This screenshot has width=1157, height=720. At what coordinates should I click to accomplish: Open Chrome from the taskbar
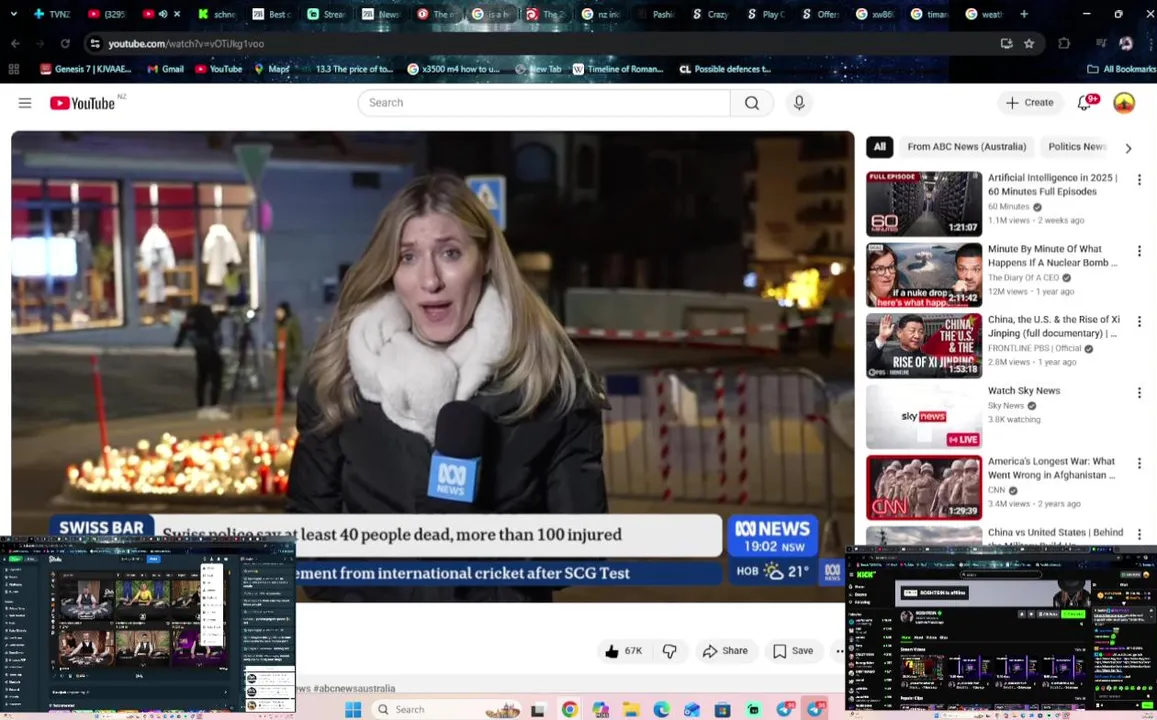point(570,710)
